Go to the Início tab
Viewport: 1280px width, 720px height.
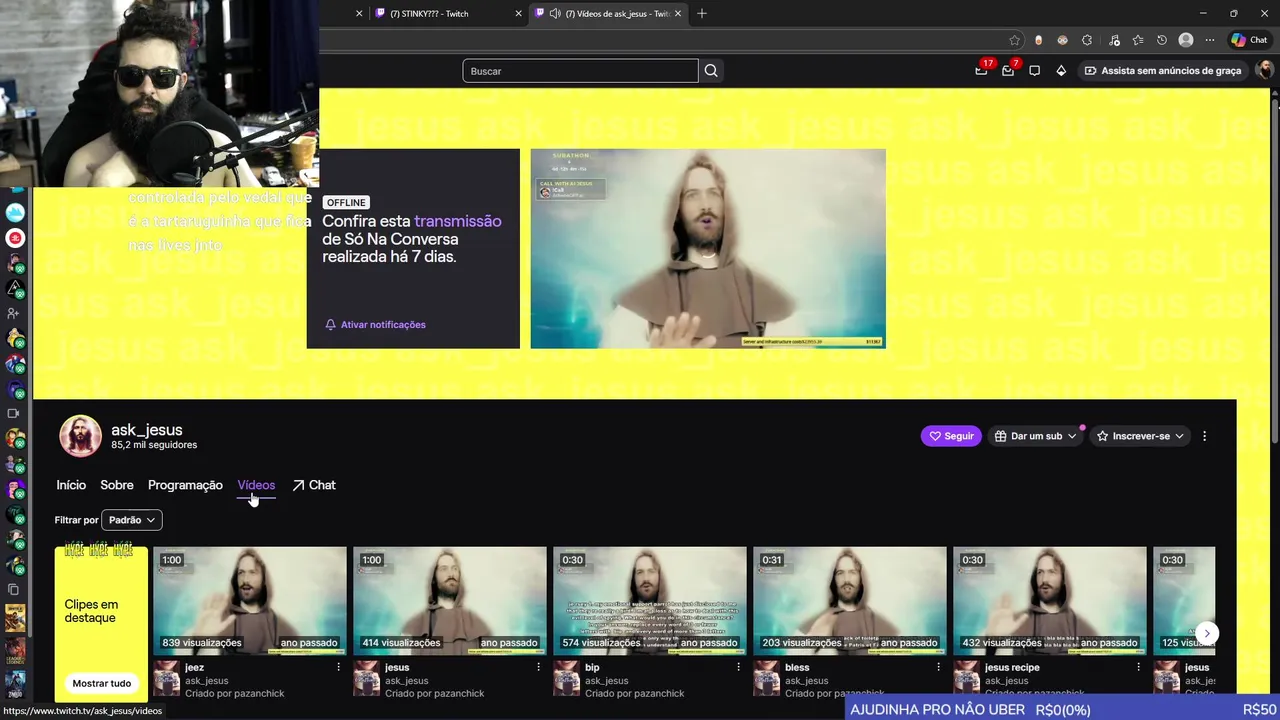[71, 485]
